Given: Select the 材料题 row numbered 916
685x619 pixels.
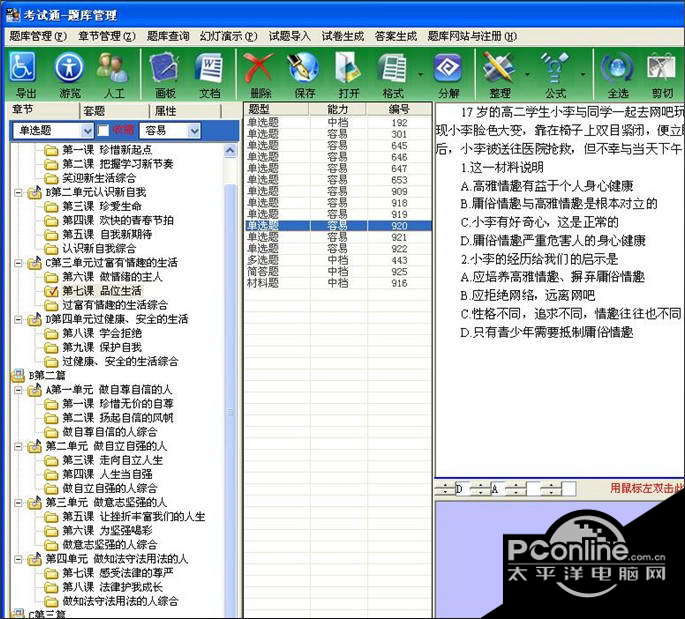Looking at the screenshot, I should (338, 283).
